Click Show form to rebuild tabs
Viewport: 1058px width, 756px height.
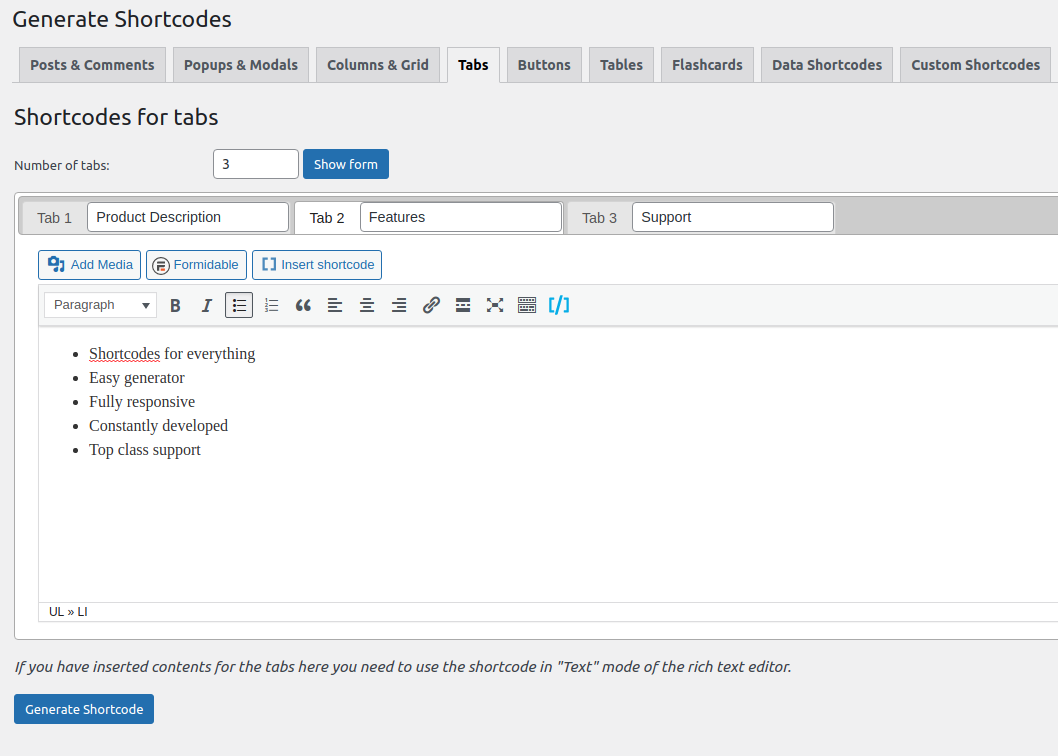click(345, 163)
